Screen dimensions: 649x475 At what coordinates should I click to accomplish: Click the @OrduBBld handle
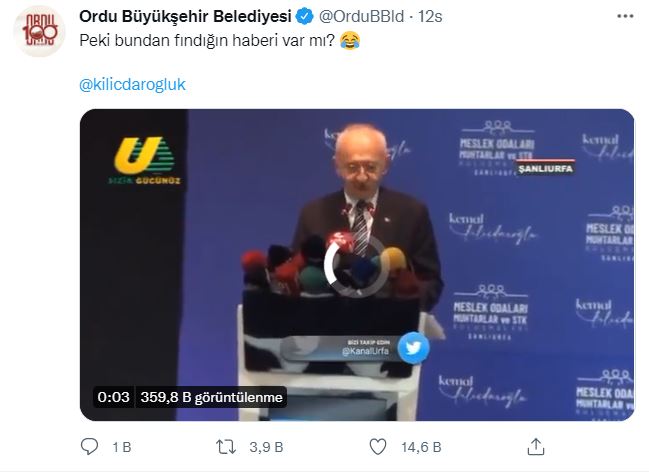coord(361,17)
